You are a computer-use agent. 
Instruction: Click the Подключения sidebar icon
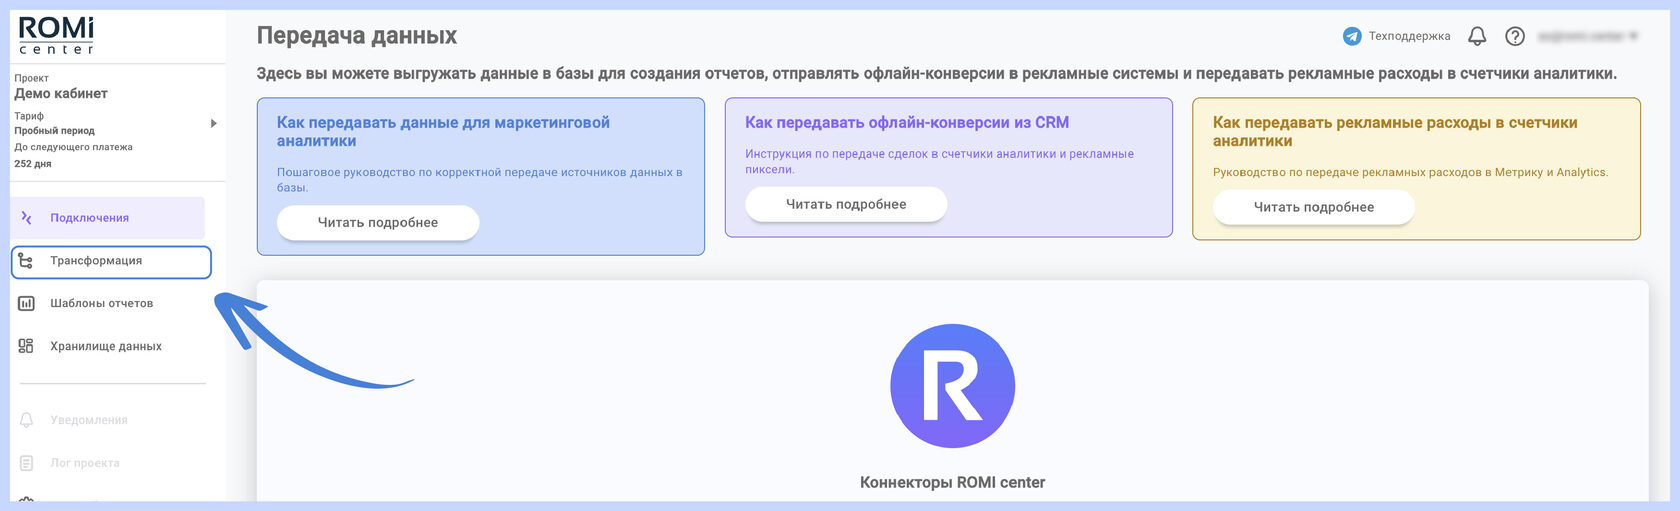[27, 218]
